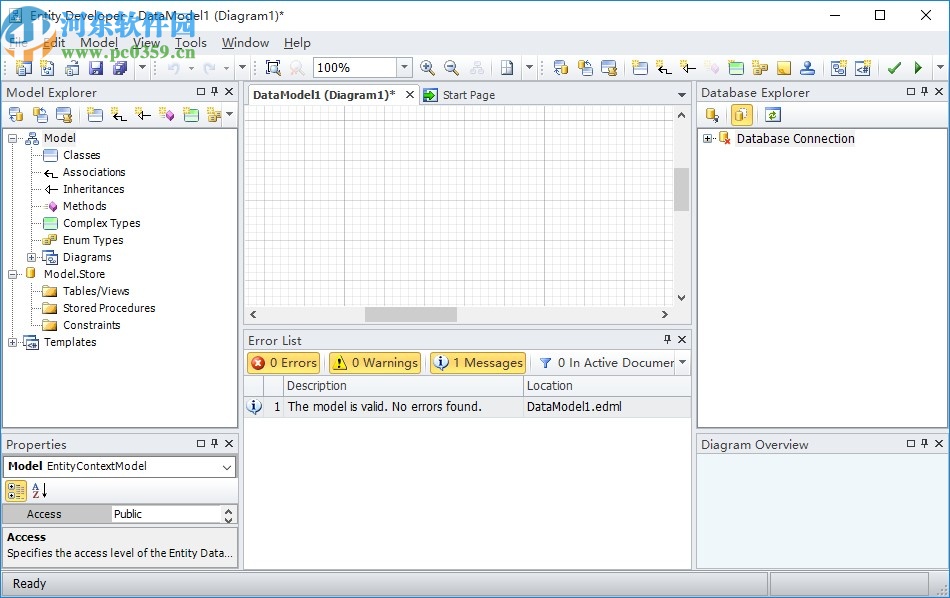Screen dimensions: 950x598
Task: Click the green Generate Code play icon
Action: [918, 68]
